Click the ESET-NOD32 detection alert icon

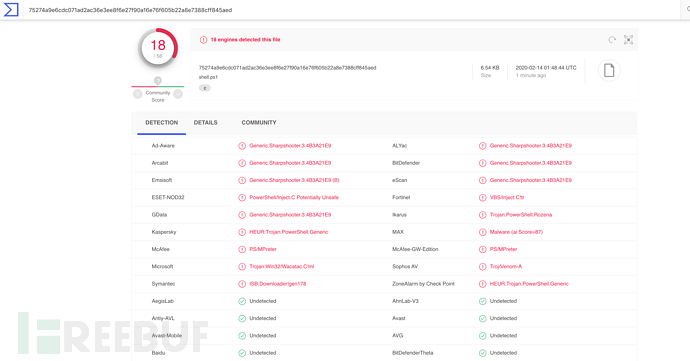(x=242, y=198)
